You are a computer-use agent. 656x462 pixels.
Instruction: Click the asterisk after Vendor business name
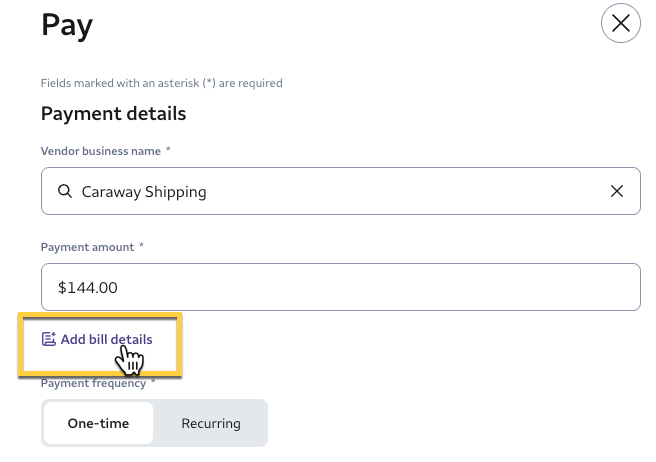tap(168, 150)
